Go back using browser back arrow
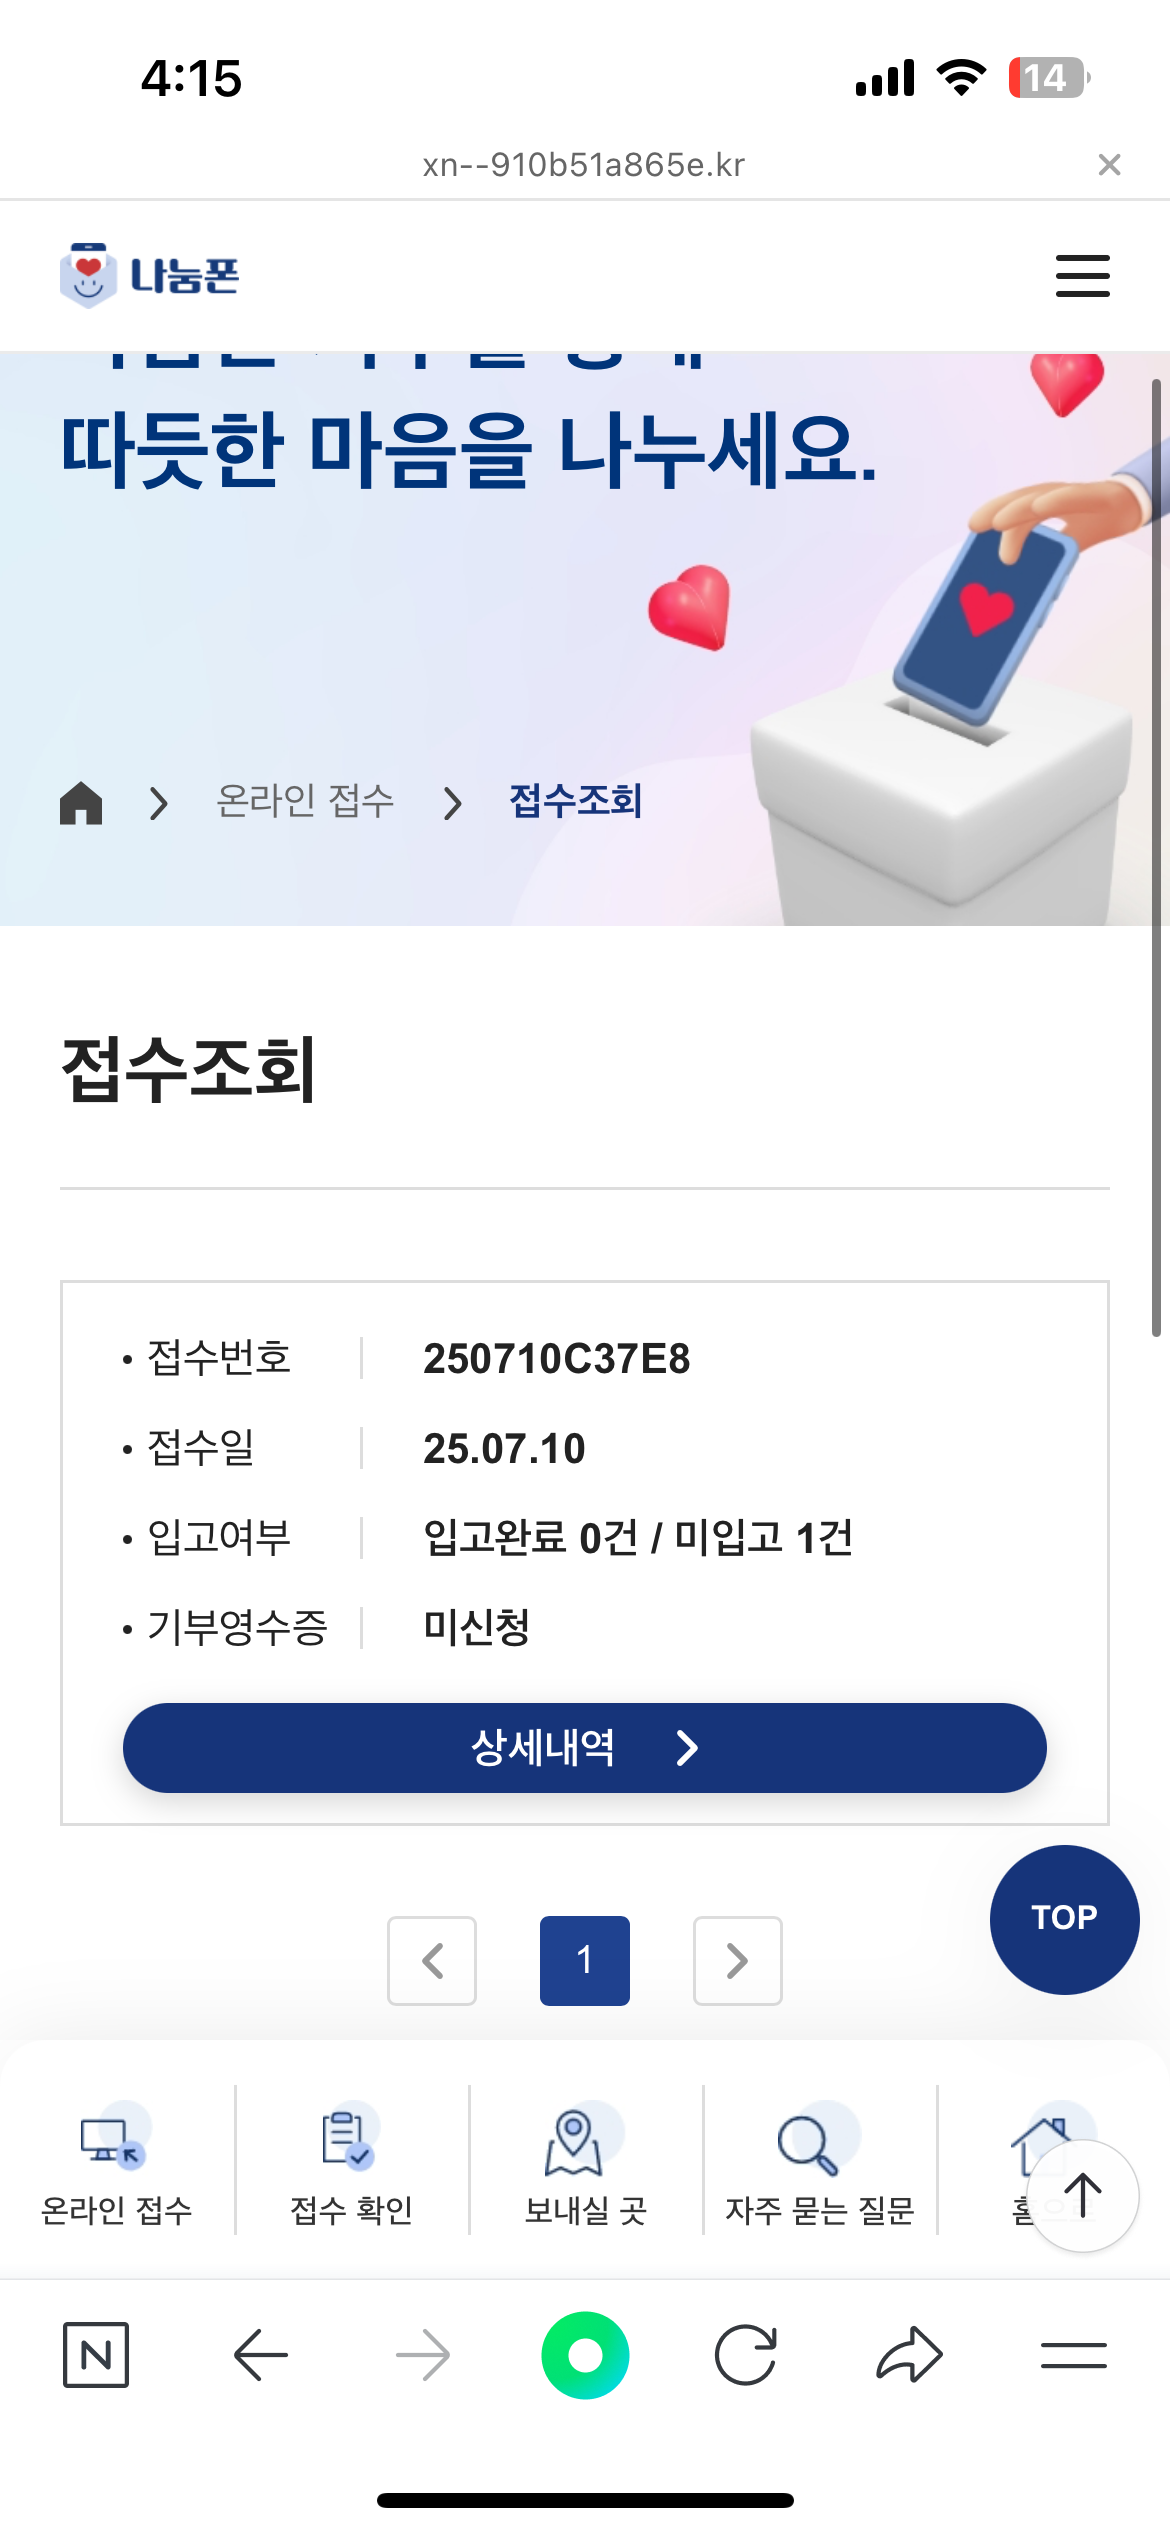This screenshot has width=1170, height=2532. 260,2354
